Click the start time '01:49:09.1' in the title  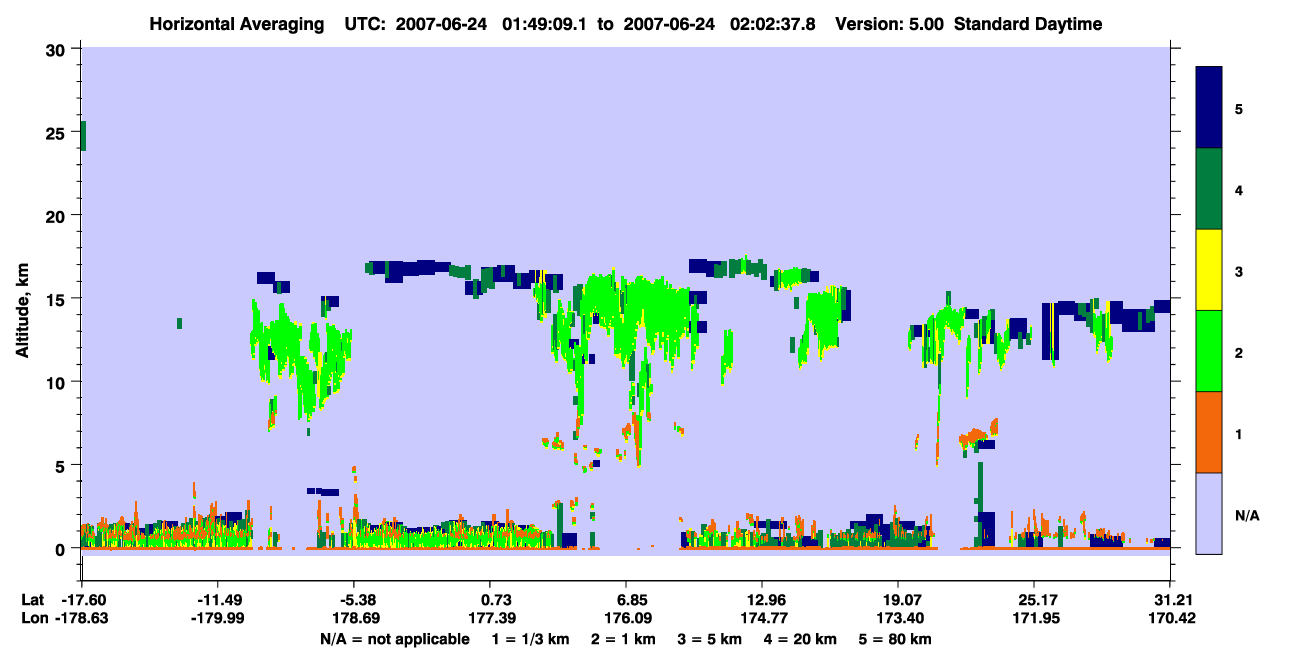pos(546,24)
